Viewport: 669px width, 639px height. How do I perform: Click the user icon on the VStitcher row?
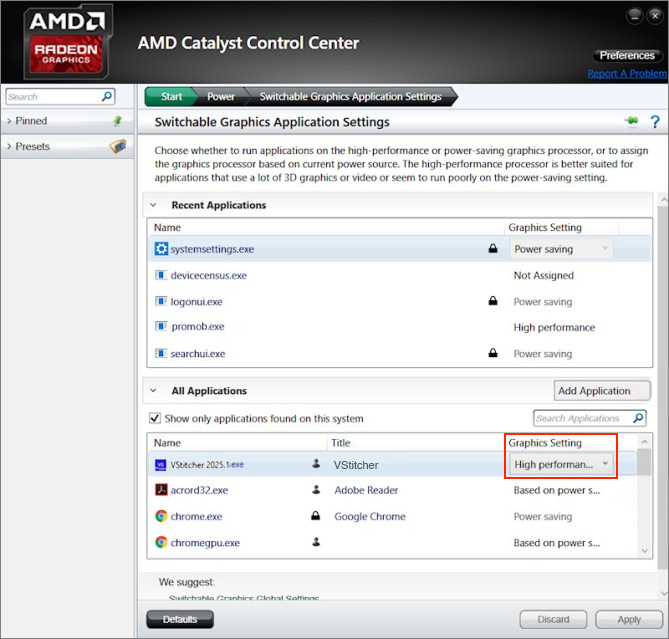point(316,464)
